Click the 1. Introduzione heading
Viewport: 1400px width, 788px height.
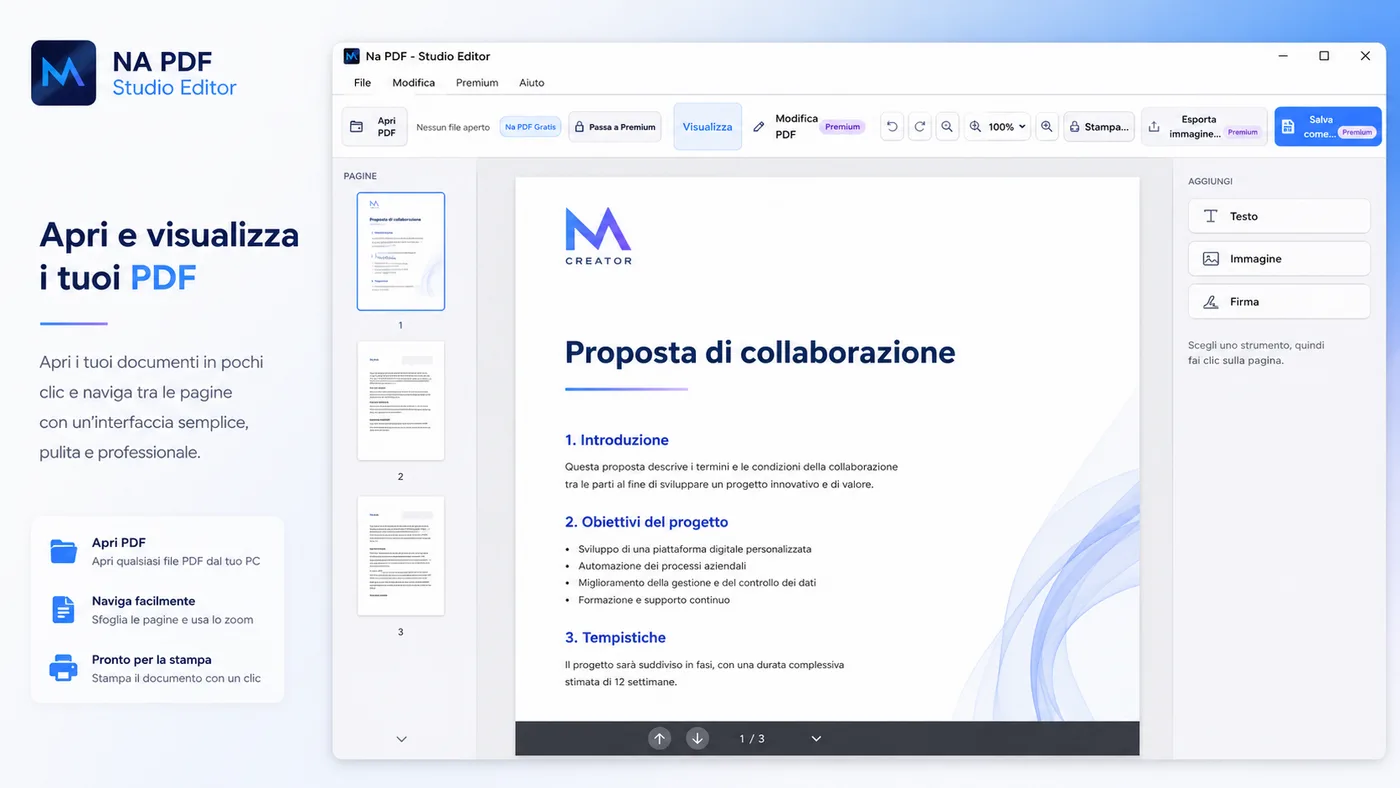(x=617, y=440)
